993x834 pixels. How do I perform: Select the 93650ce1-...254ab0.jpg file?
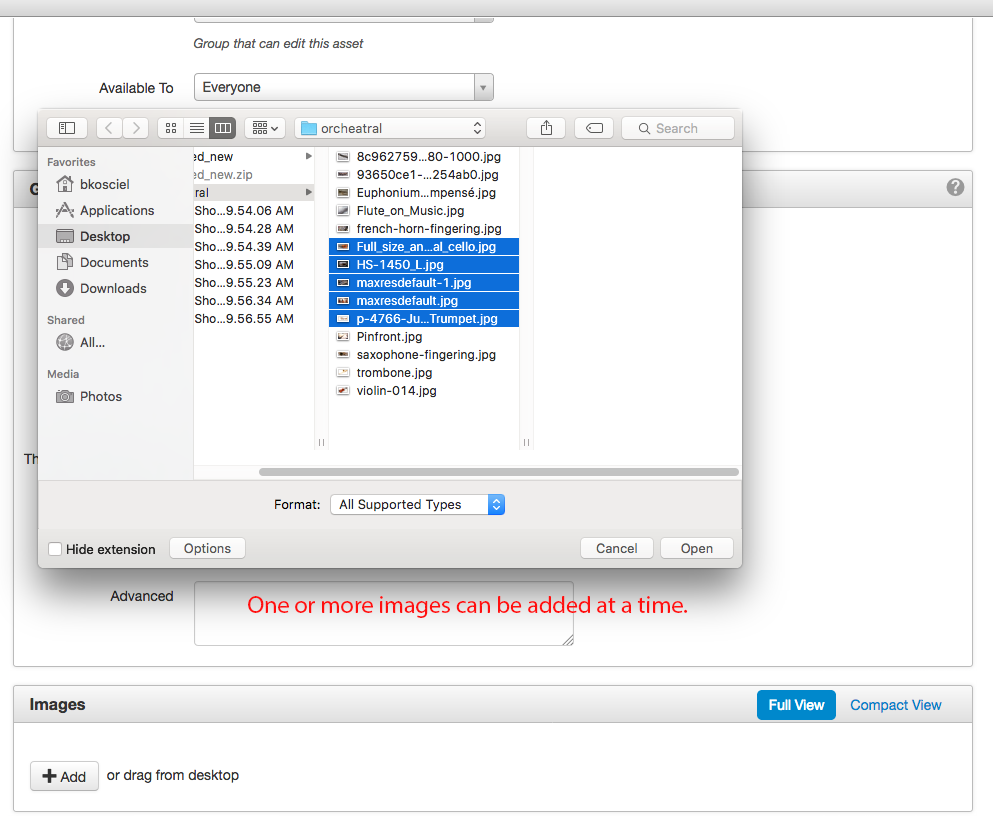click(424, 175)
